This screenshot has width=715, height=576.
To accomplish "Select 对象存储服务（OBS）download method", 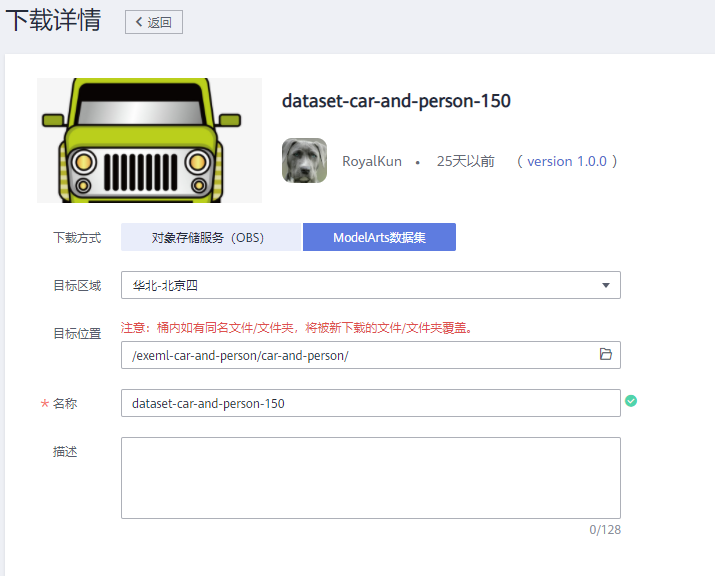I will click(x=210, y=237).
